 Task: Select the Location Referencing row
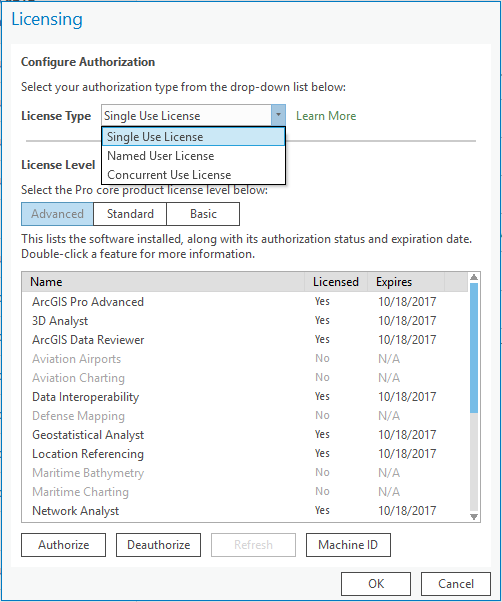[x=245, y=454]
